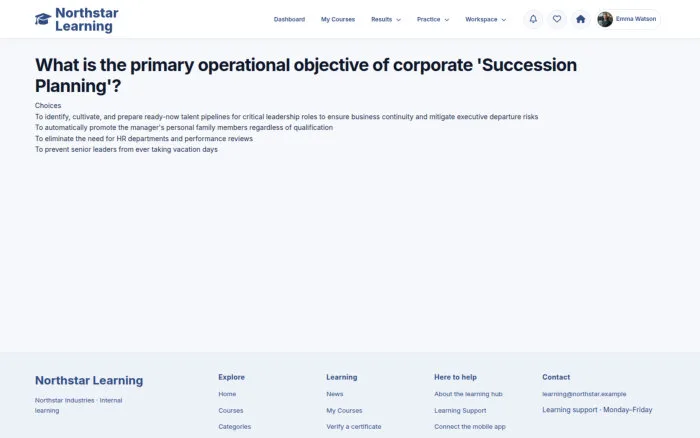Open the footer My Courses link
Screen dimensions: 700x438
click(x=344, y=410)
